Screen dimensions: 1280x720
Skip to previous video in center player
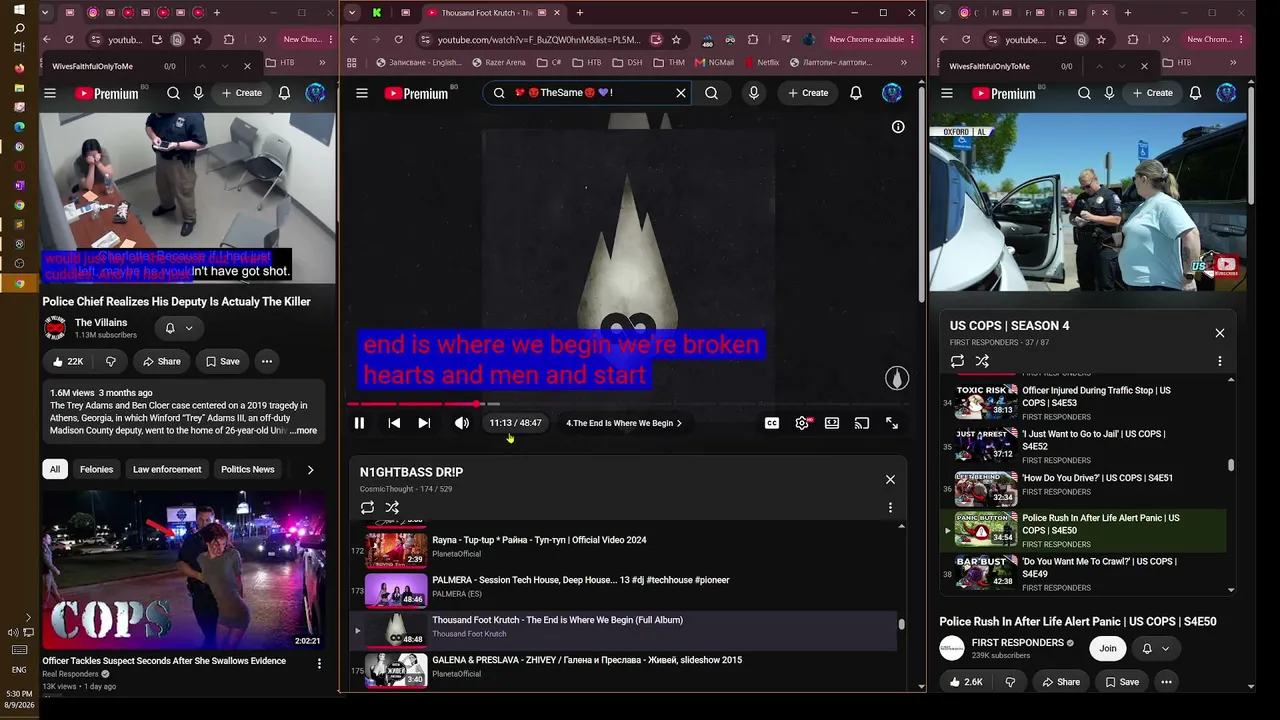pos(394,423)
